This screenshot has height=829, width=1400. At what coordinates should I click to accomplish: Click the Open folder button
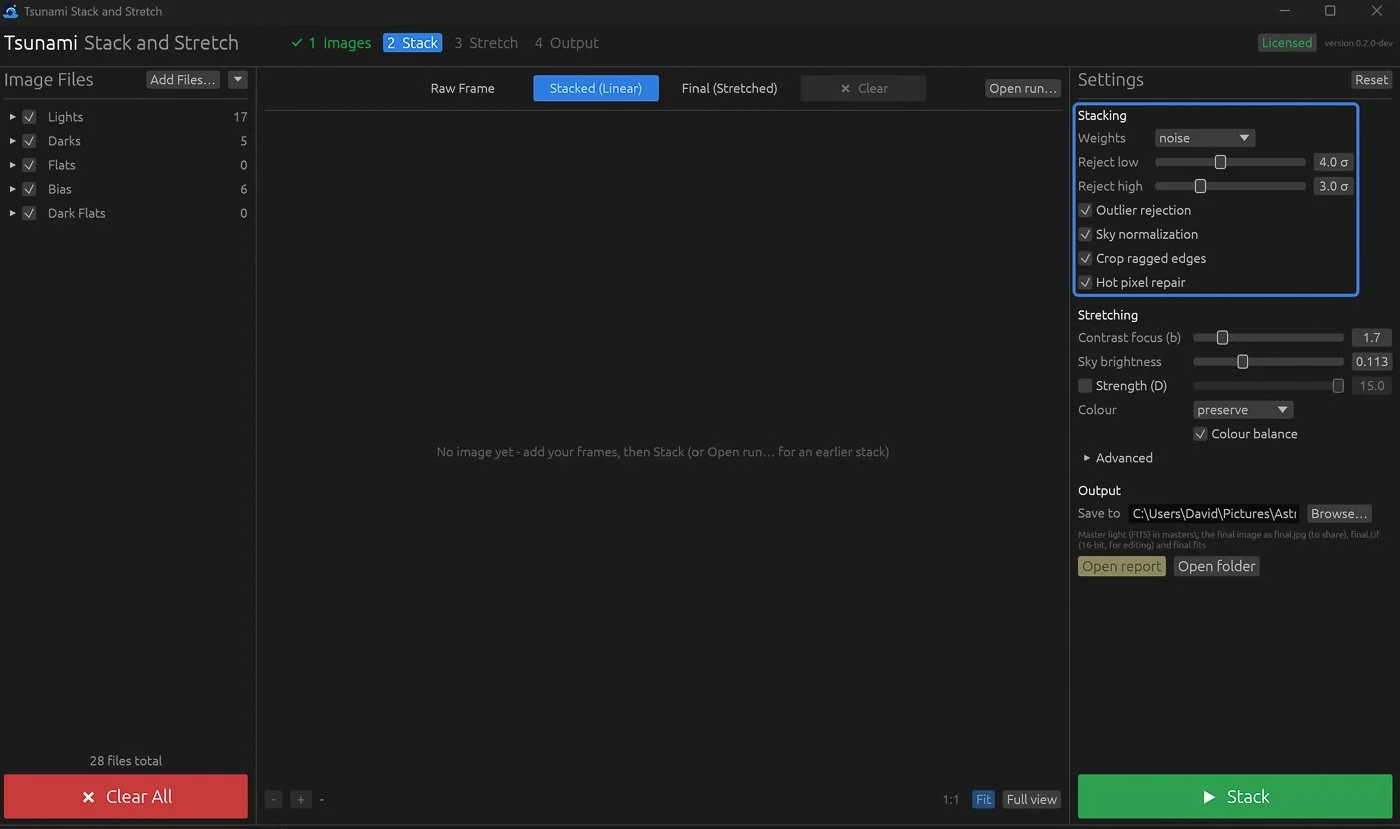pos(1217,566)
